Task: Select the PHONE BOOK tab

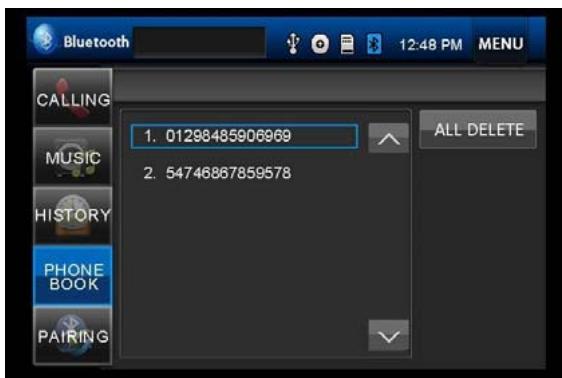Action: [x=73, y=276]
